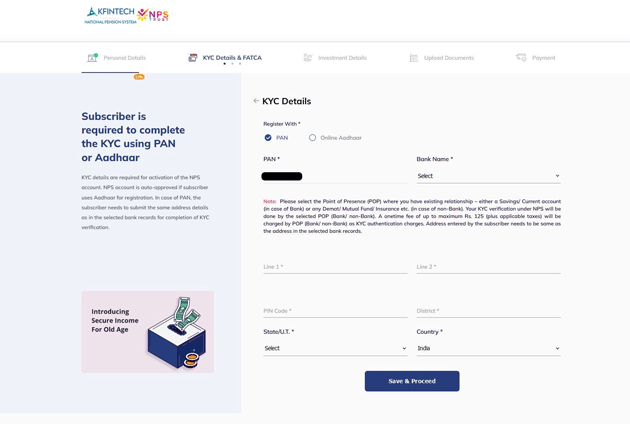This screenshot has width=630, height=424.
Task: Select the Online Aadhaar radio option
Action: 312,138
